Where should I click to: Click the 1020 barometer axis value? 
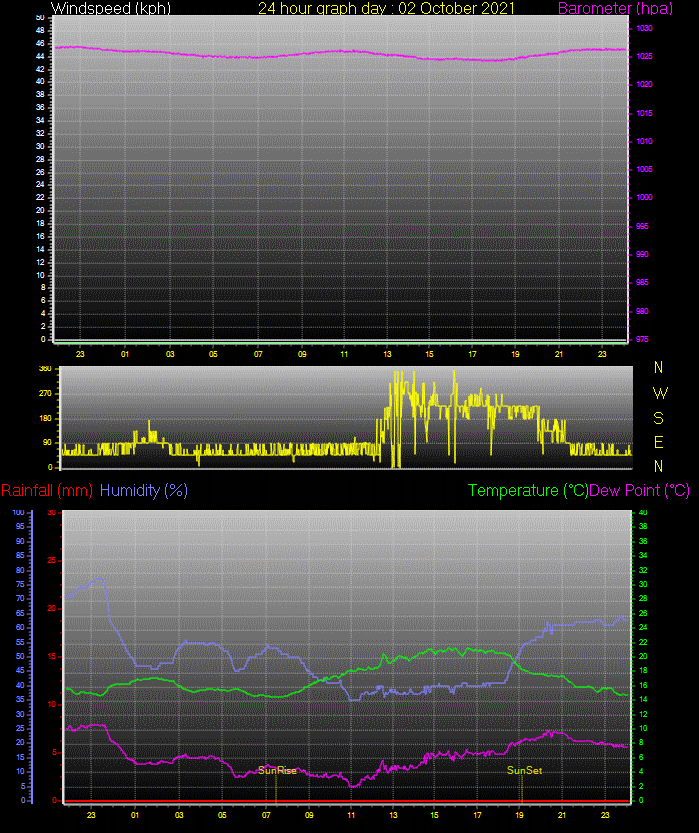644,84
